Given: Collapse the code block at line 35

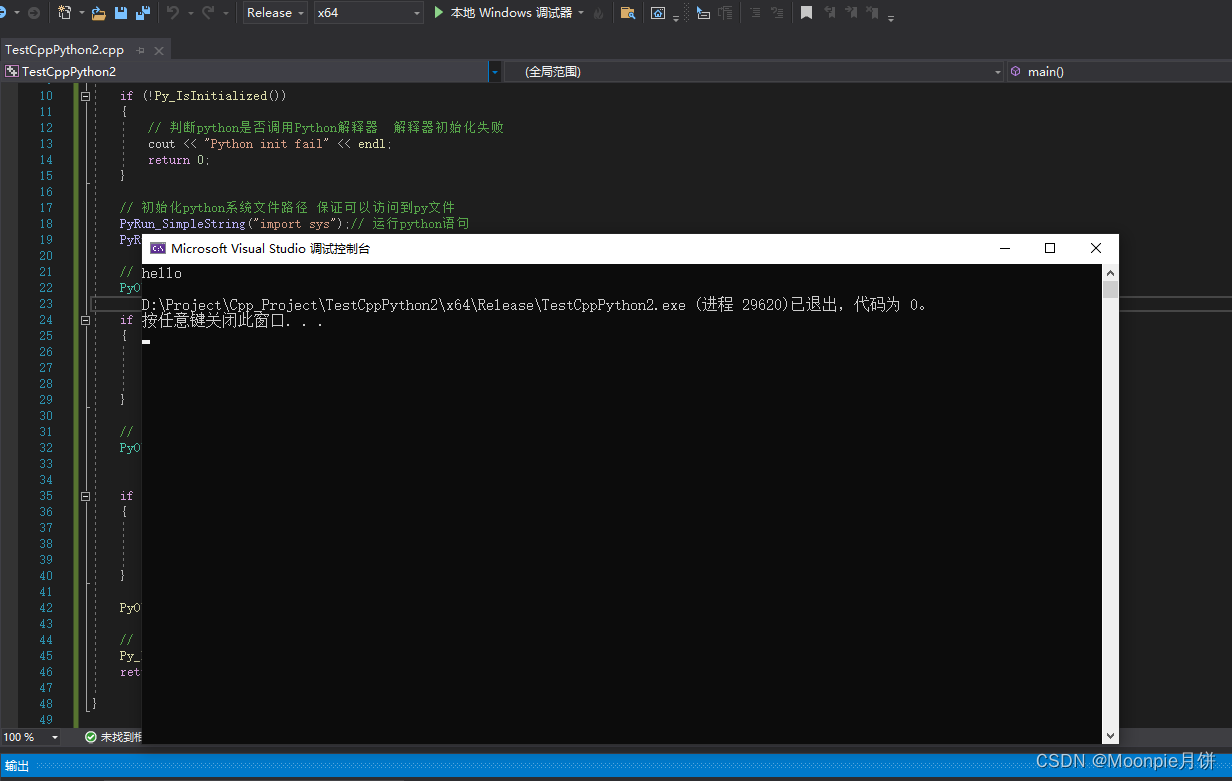Looking at the screenshot, I should coord(86,496).
